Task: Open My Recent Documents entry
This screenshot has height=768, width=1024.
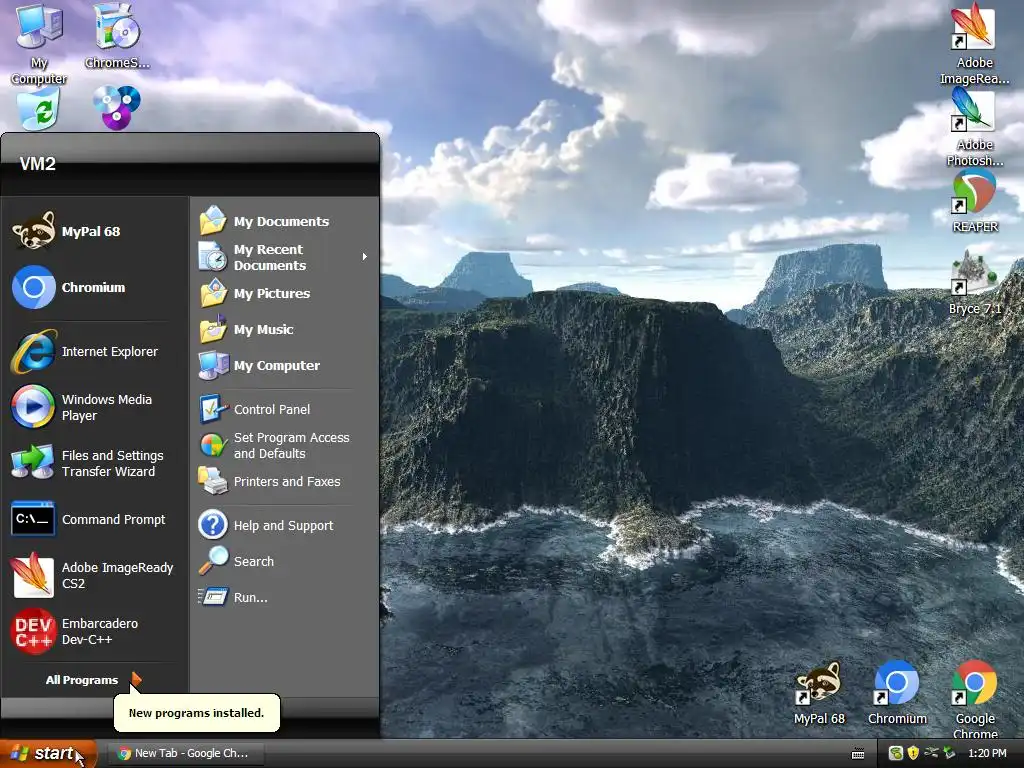Action: [283, 257]
